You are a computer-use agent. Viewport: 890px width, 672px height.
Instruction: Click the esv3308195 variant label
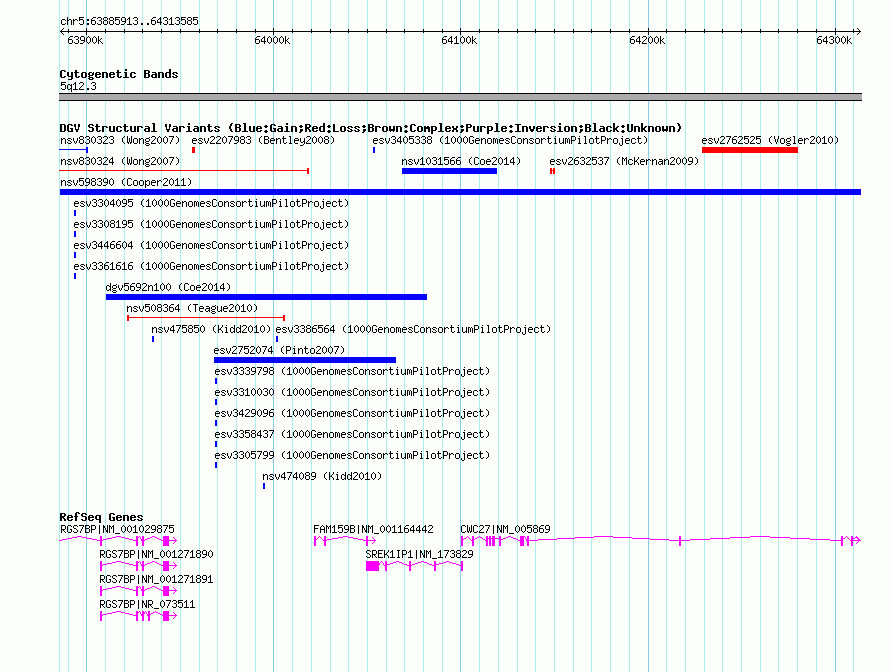[x=211, y=224]
